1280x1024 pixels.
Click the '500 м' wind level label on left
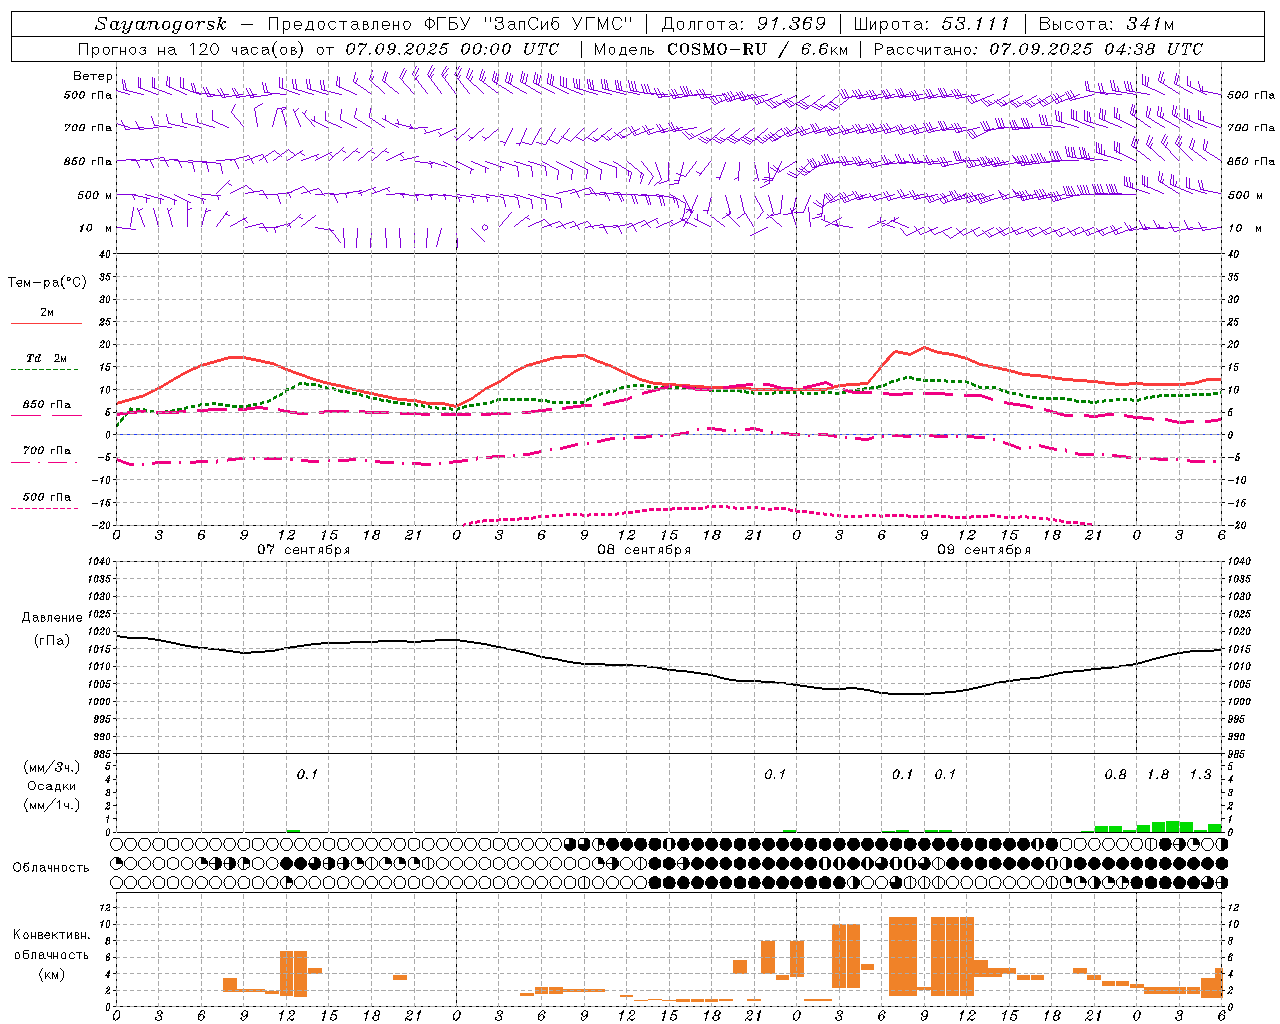coord(96,195)
